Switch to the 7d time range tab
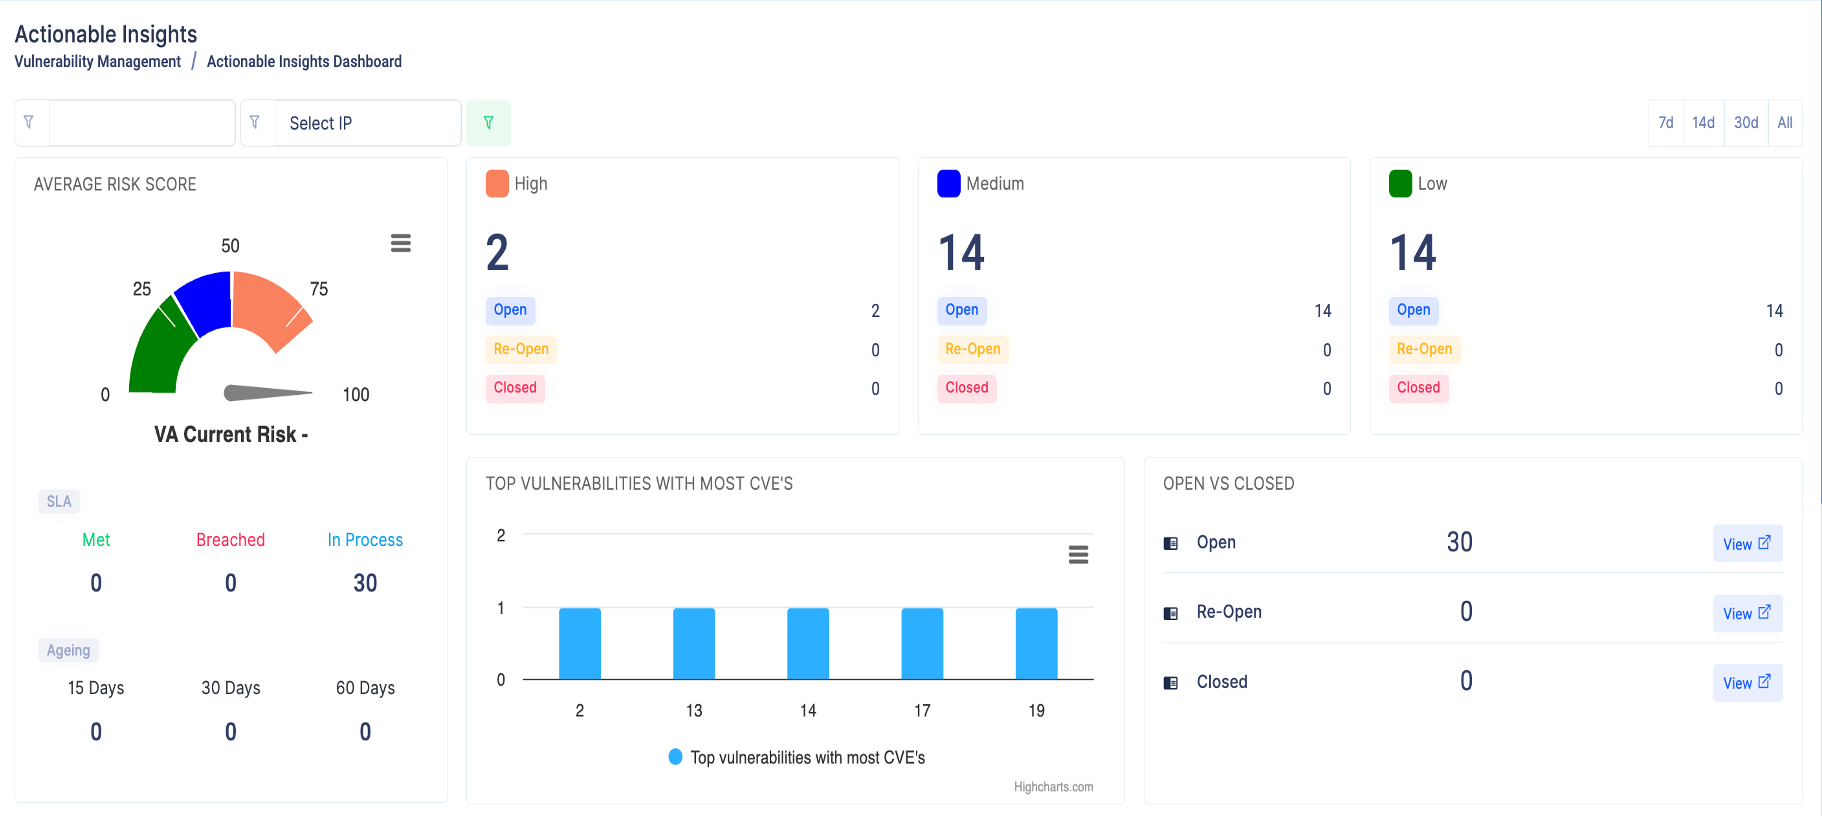This screenshot has height=816, width=1822. click(x=1665, y=122)
